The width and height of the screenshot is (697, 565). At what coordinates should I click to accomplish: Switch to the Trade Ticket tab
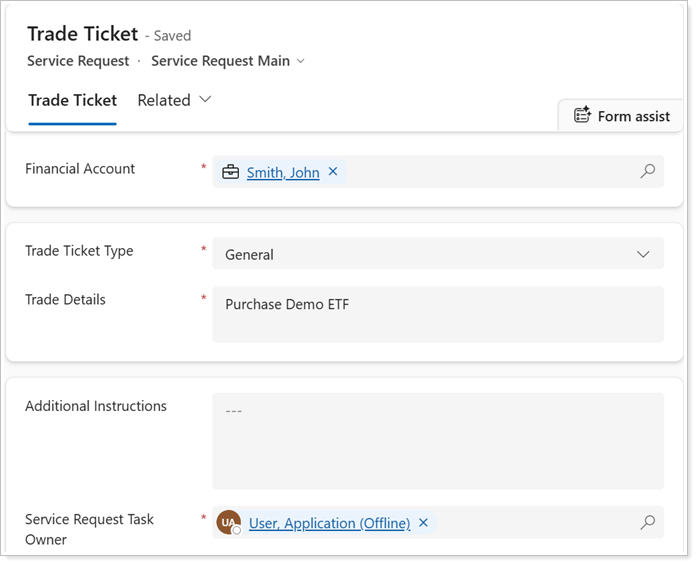(x=72, y=100)
